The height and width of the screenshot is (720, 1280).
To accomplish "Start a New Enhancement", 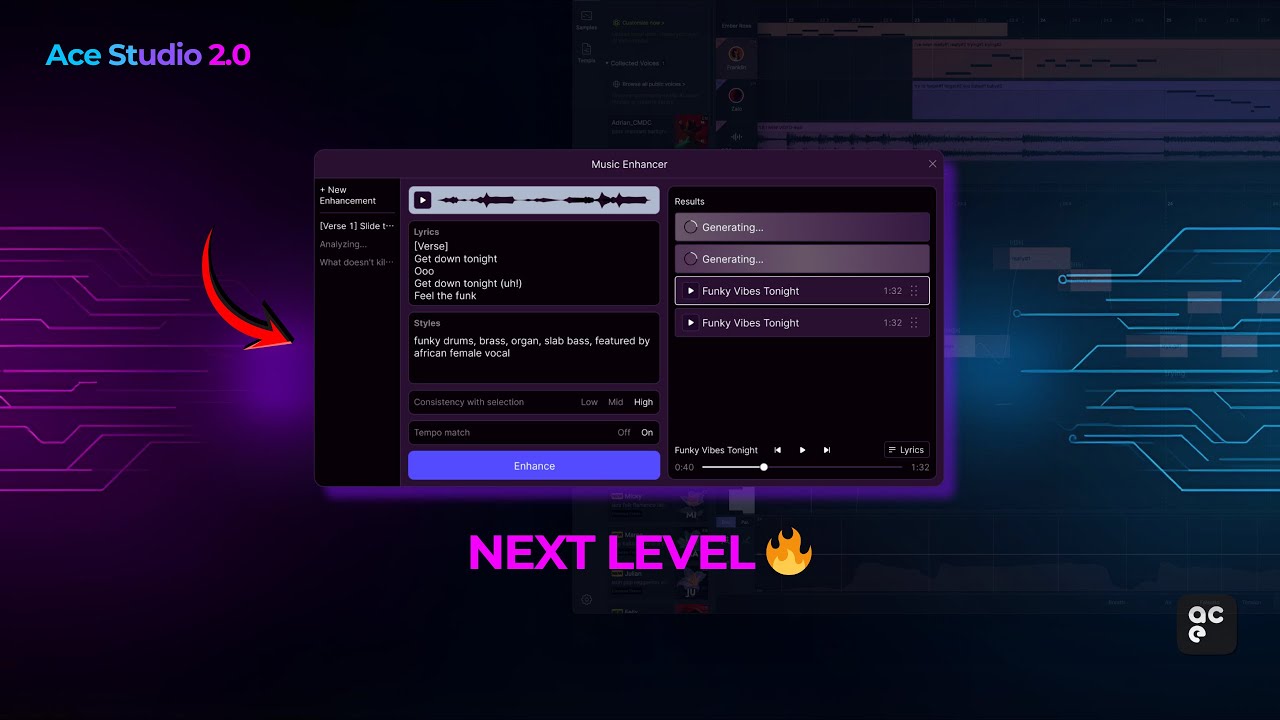I will click(x=348, y=195).
